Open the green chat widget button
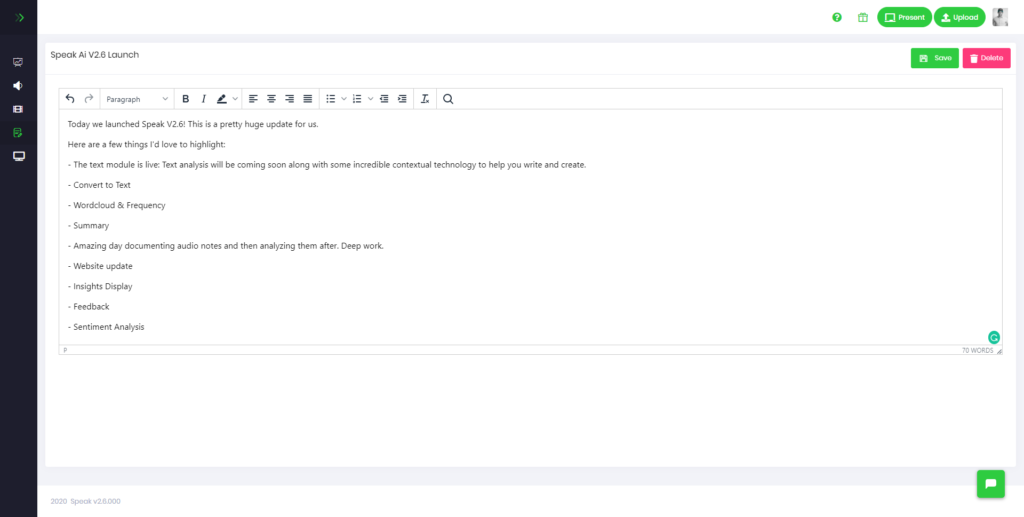Image resolution: width=1024 pixels, height=517 pixels. [991, 484]
